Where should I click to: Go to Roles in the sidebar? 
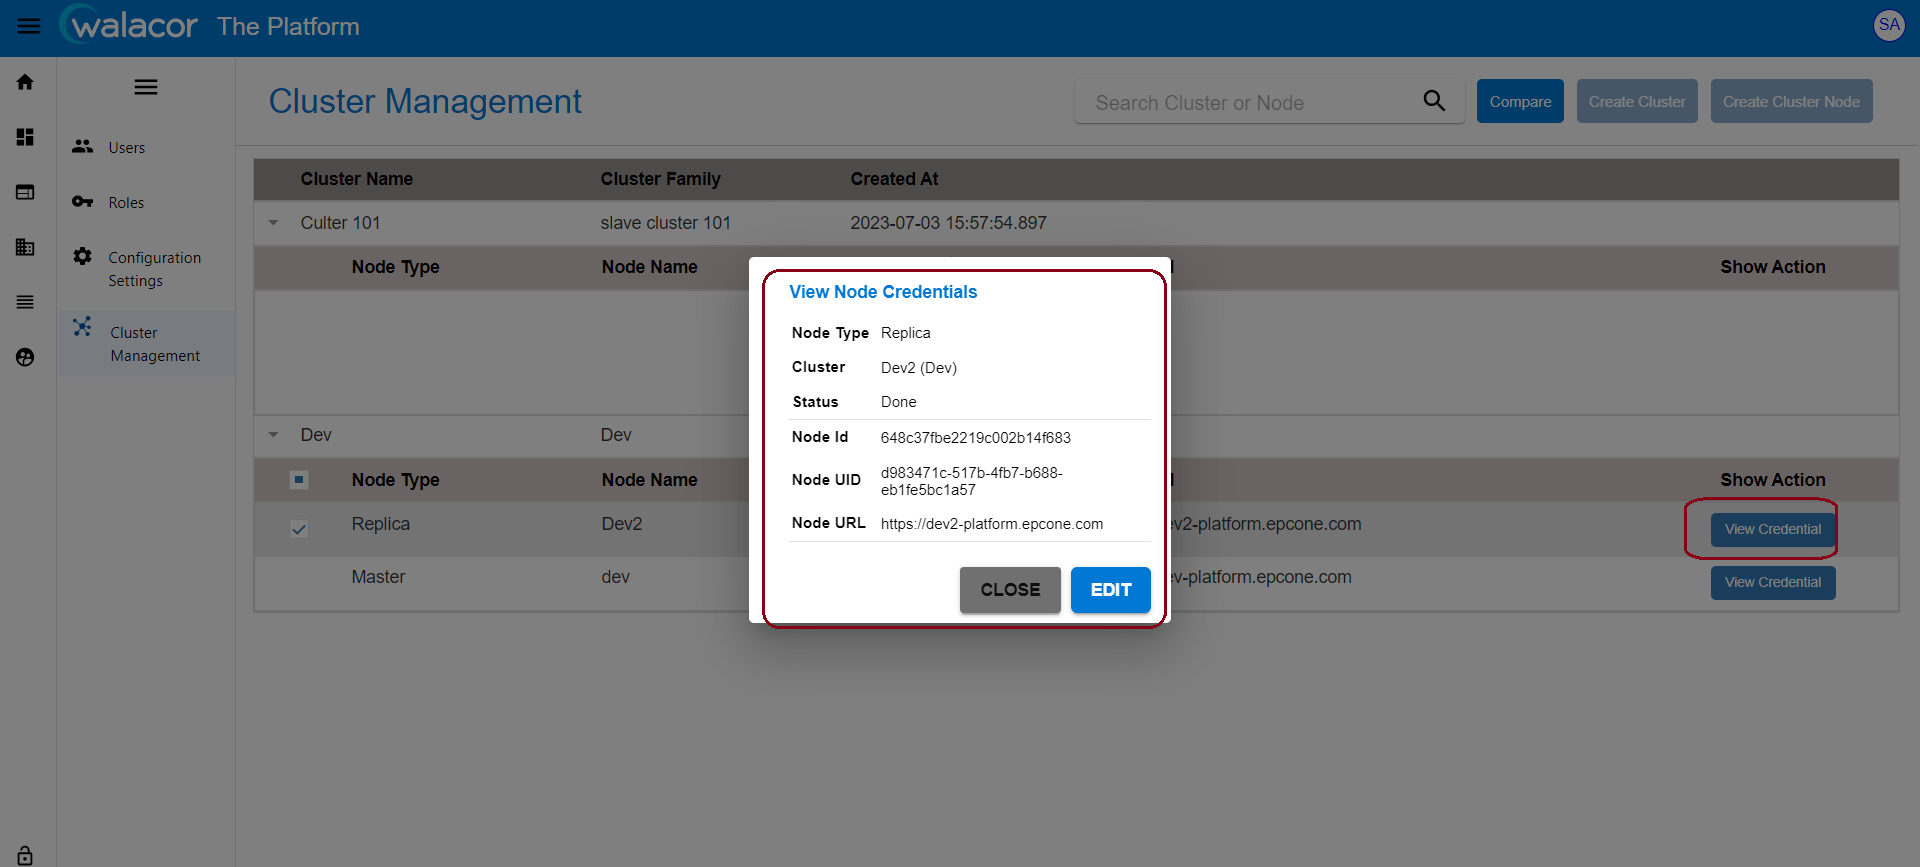point(126,203)
